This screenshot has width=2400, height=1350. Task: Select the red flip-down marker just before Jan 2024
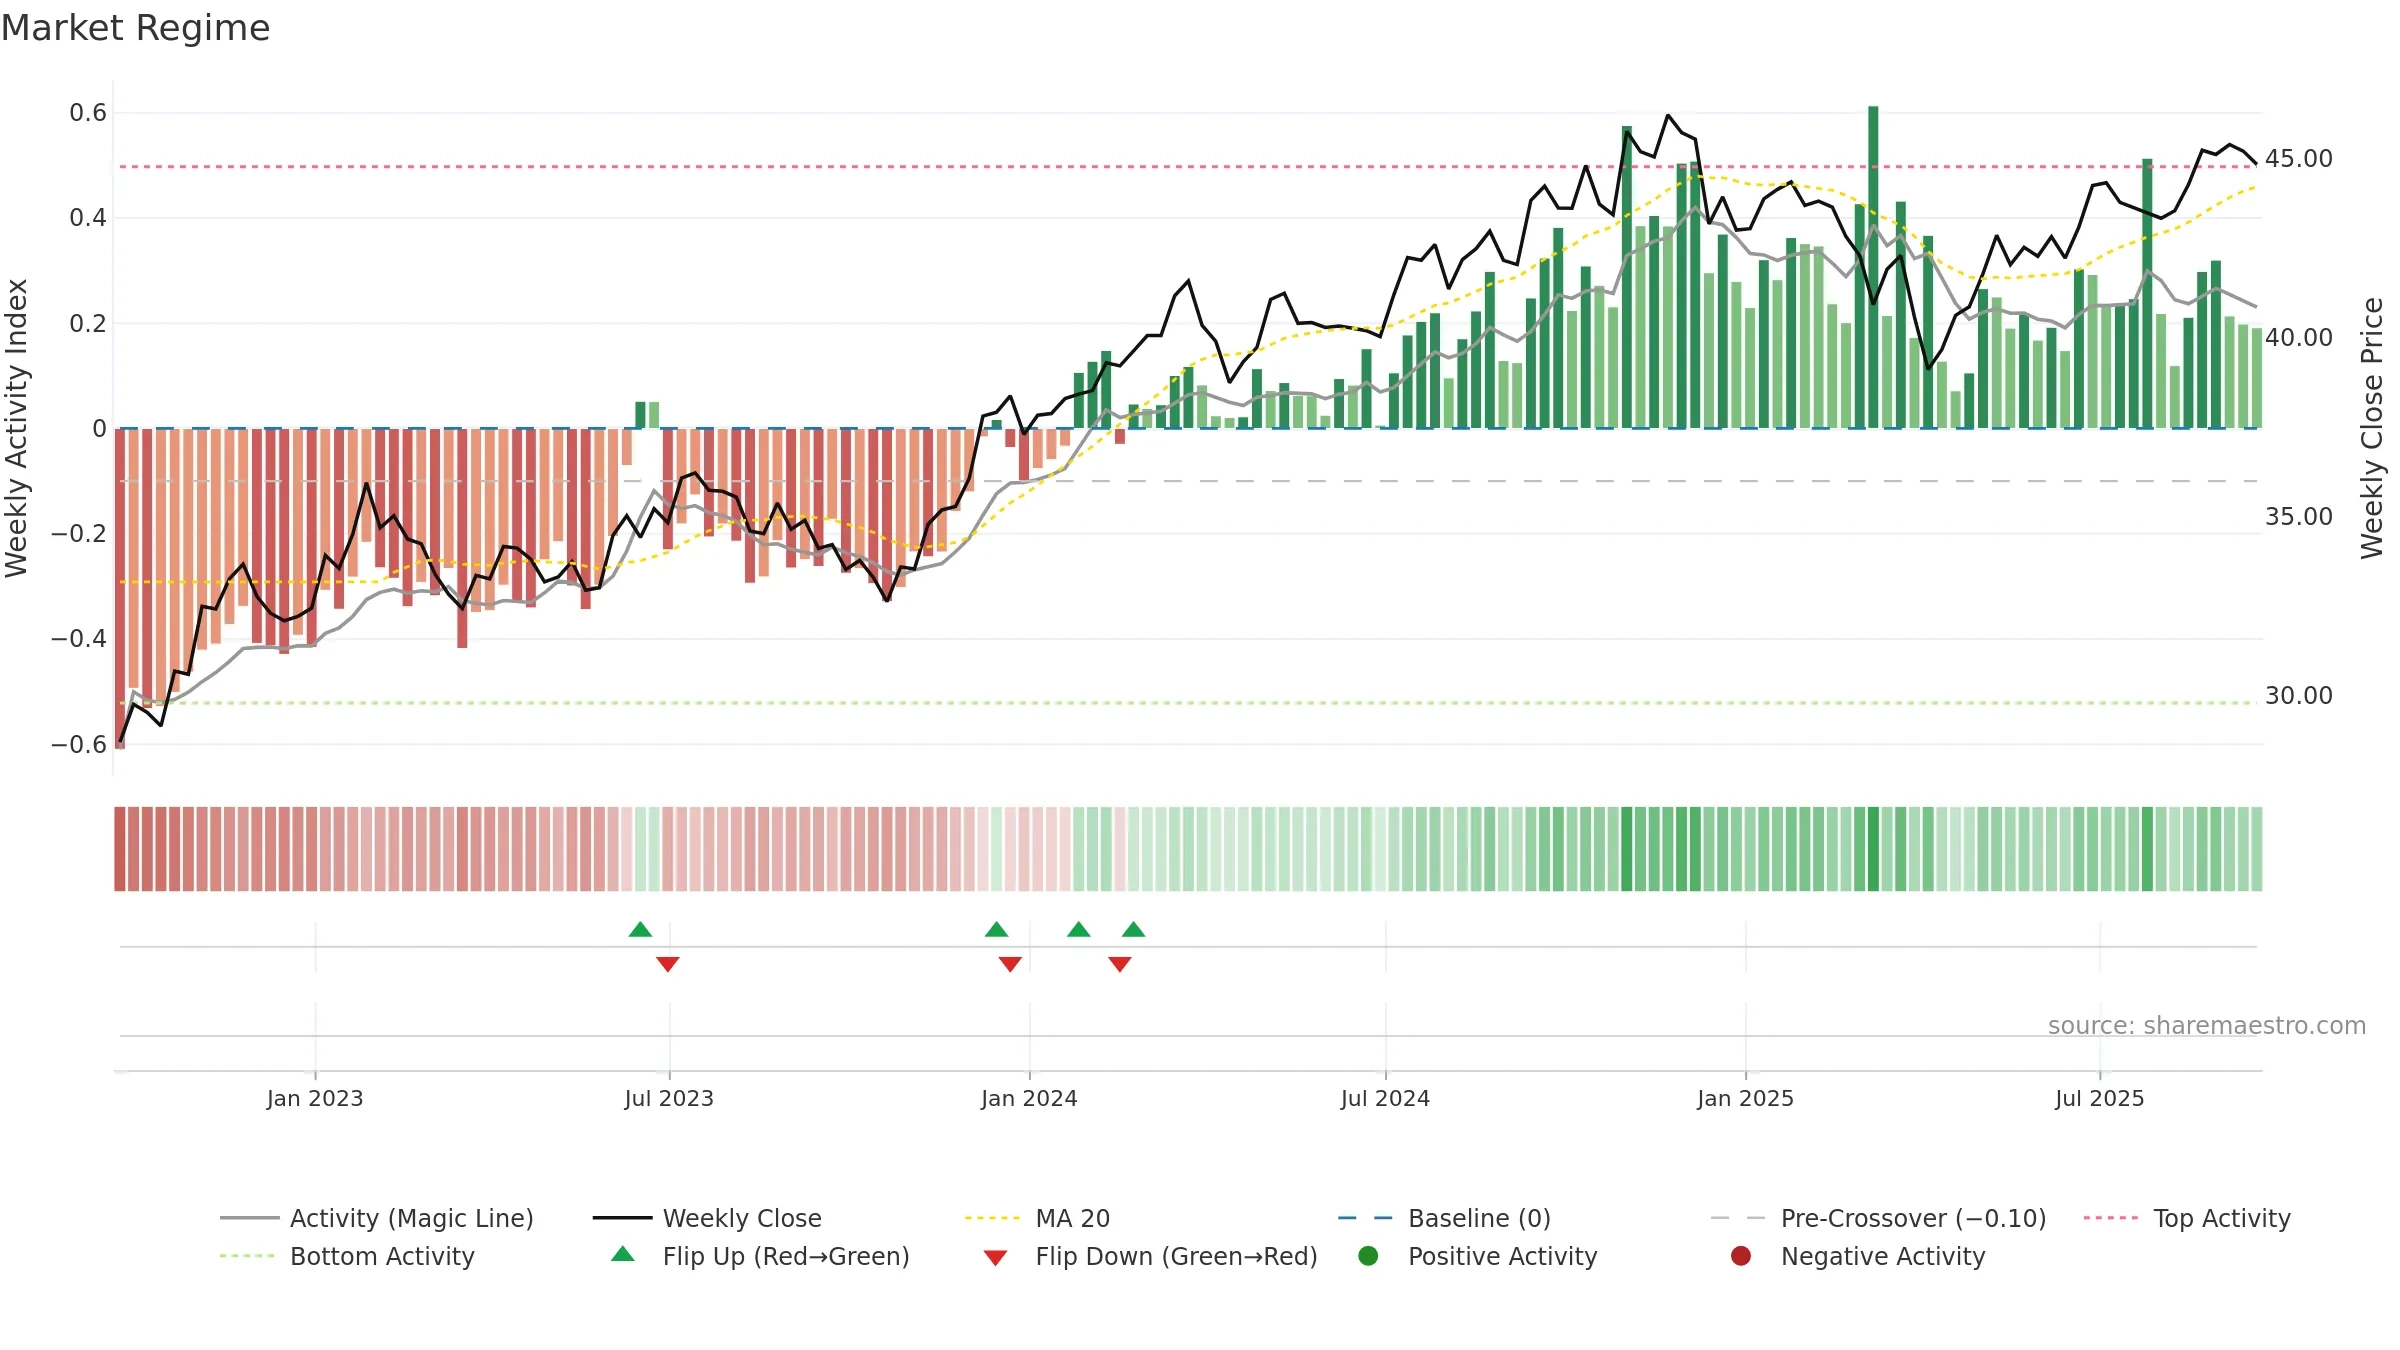pos(1010,964)
